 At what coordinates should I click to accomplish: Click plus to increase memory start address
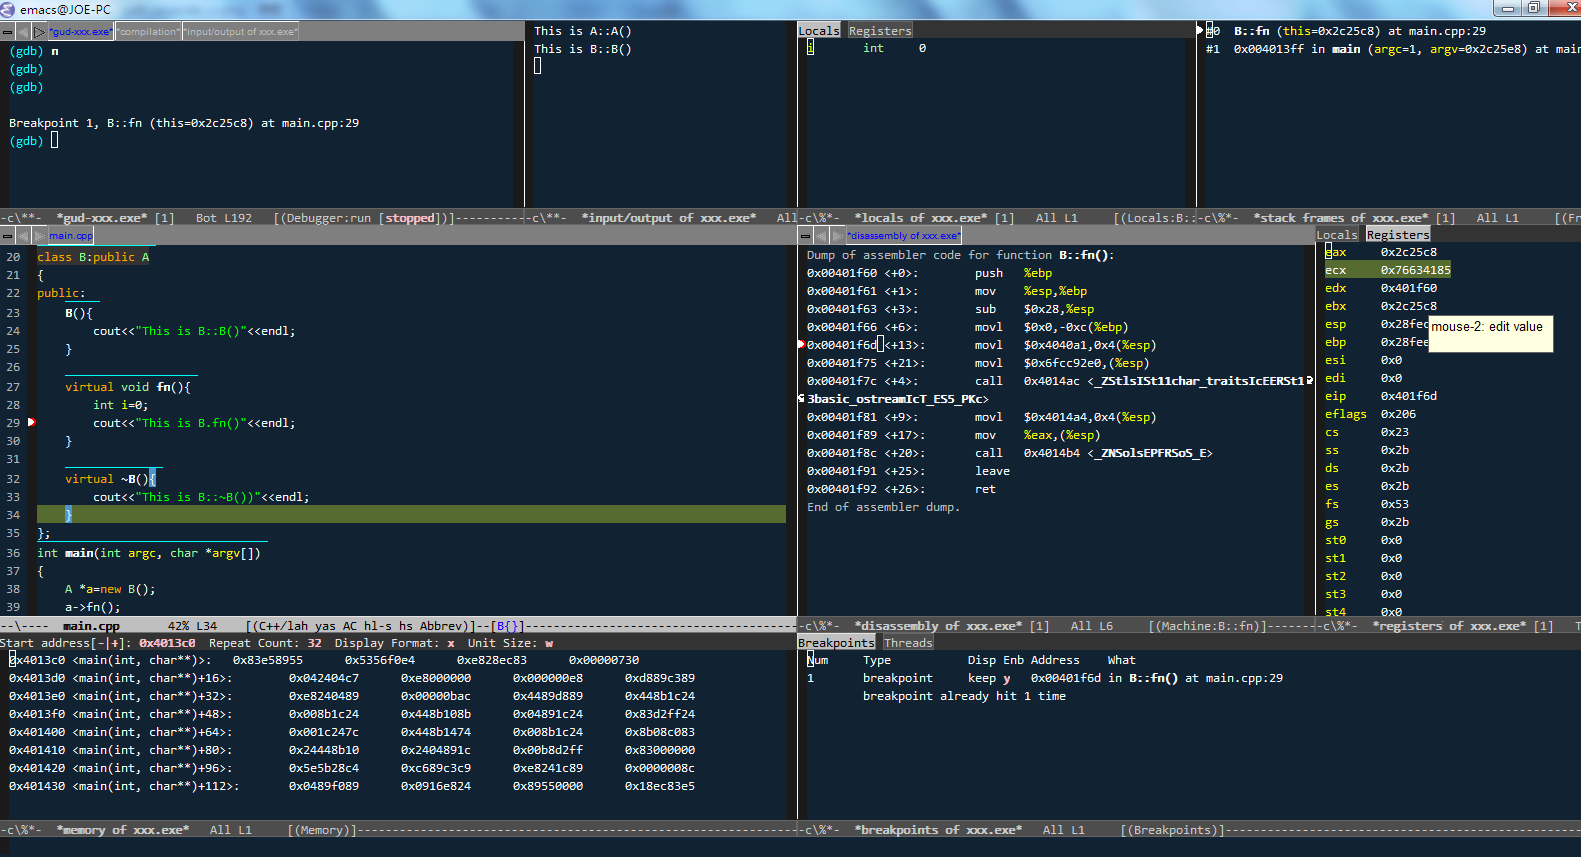point(116,643)
